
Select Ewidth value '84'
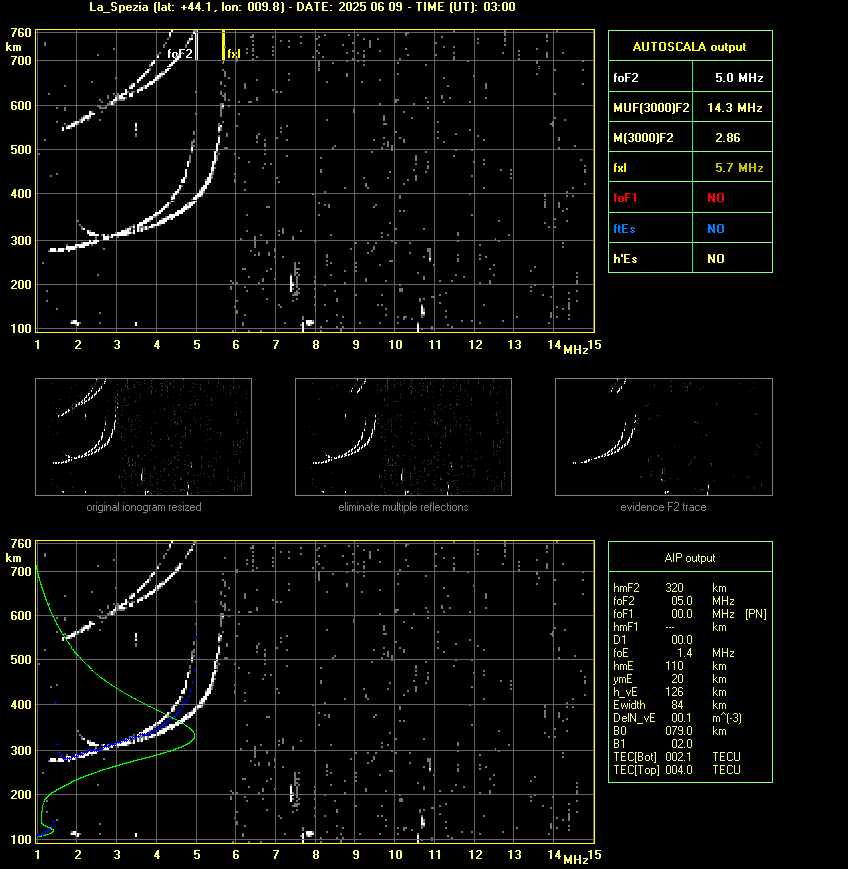[677, 705]
